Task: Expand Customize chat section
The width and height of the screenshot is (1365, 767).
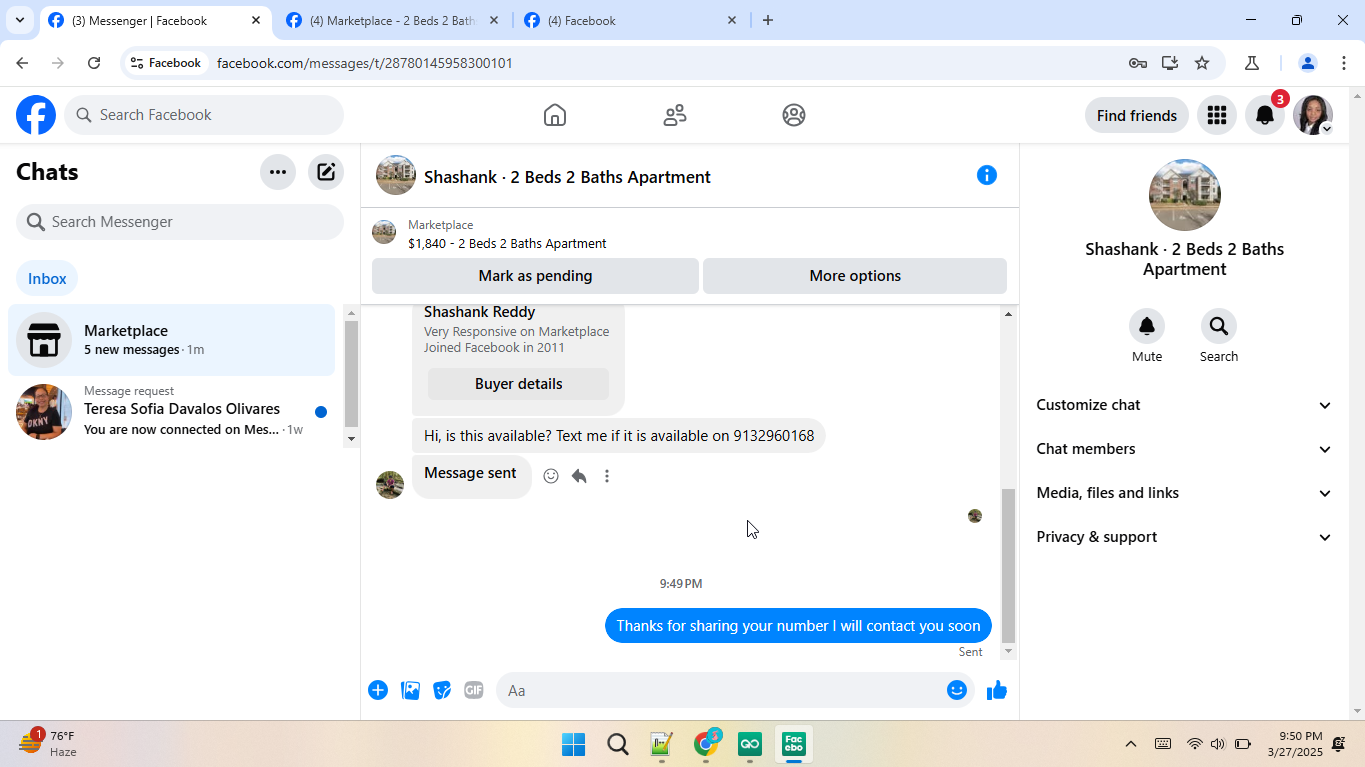Action: pos(1185,405)
